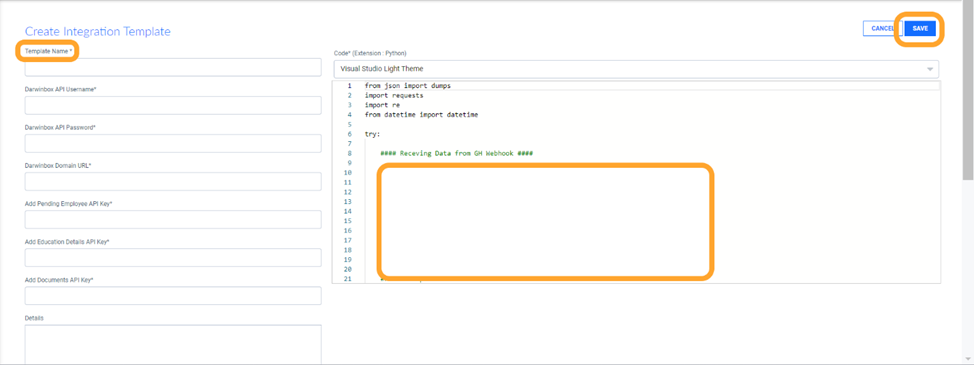974x365 pixels.
Task: Click the 'Darwinbox API Username*' label
Action: click(60, 89)
